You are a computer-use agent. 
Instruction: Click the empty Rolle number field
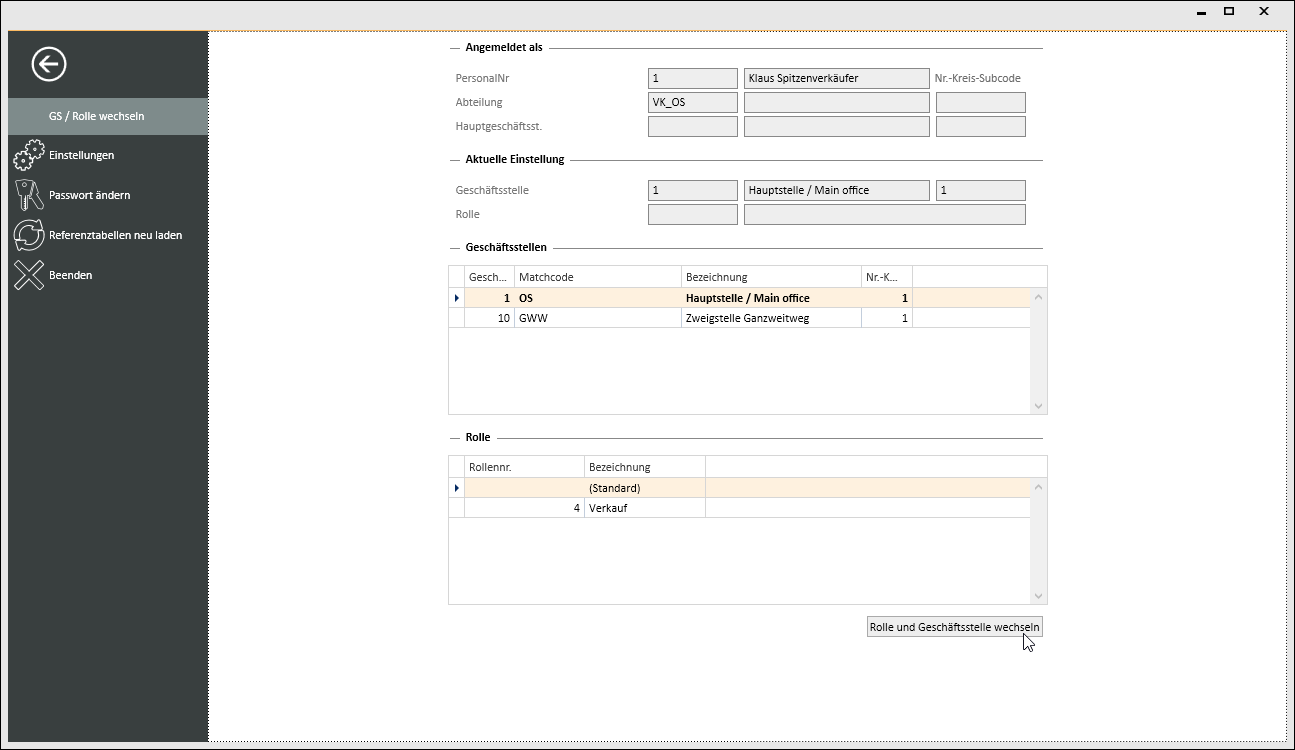tap(693, 214)
